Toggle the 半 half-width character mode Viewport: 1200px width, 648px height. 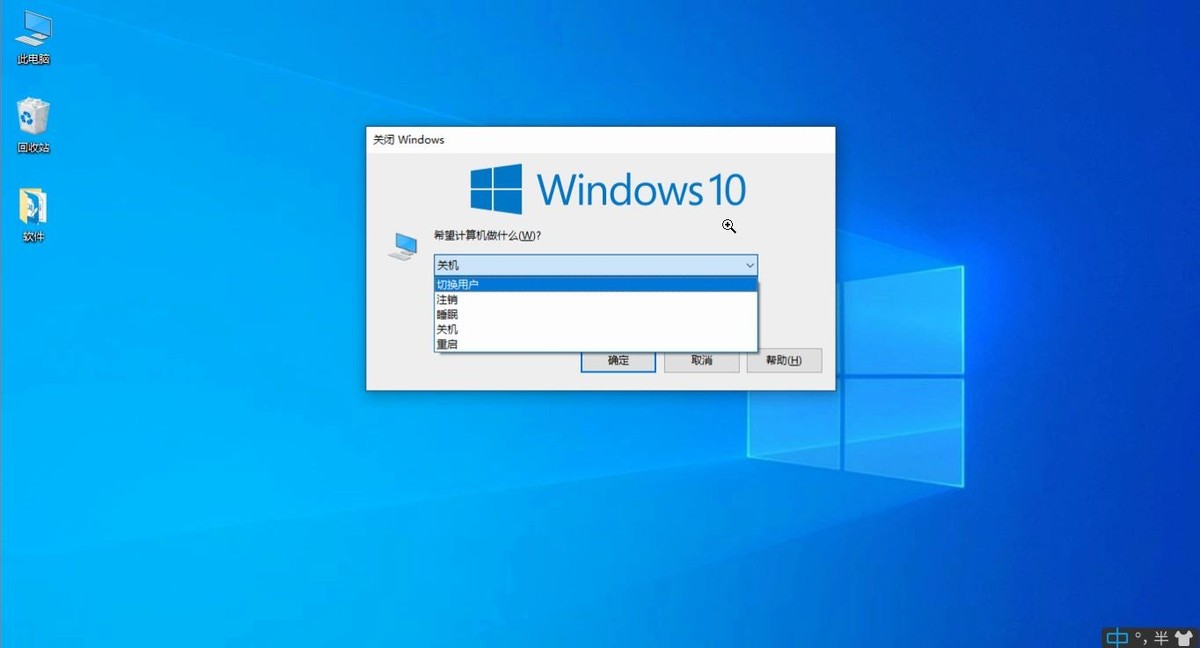coord(1161,637)
